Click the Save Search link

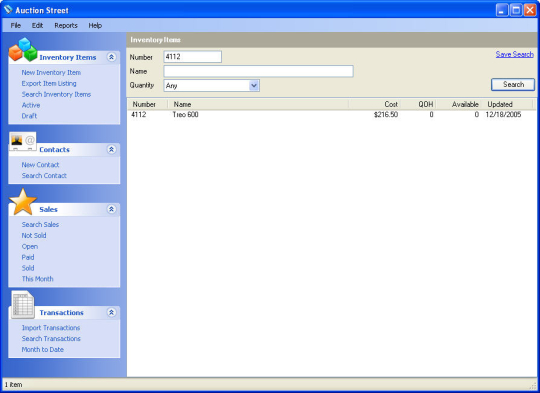coord(515,54)
